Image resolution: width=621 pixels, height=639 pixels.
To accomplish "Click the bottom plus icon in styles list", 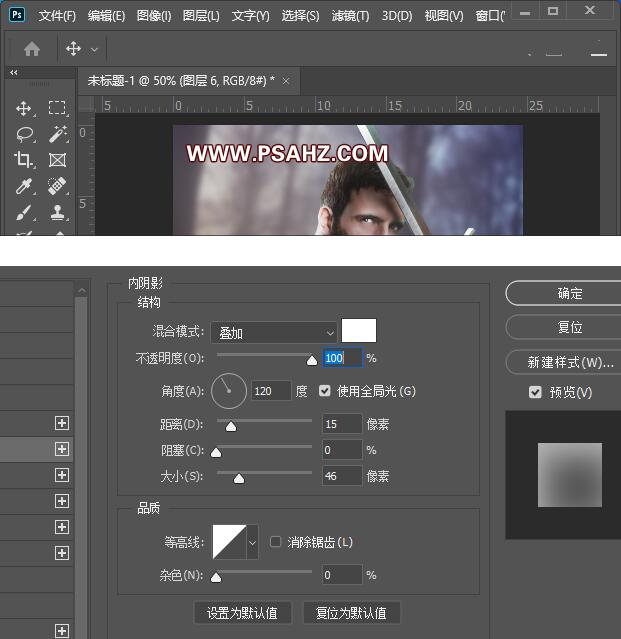I will pos(62,631).
